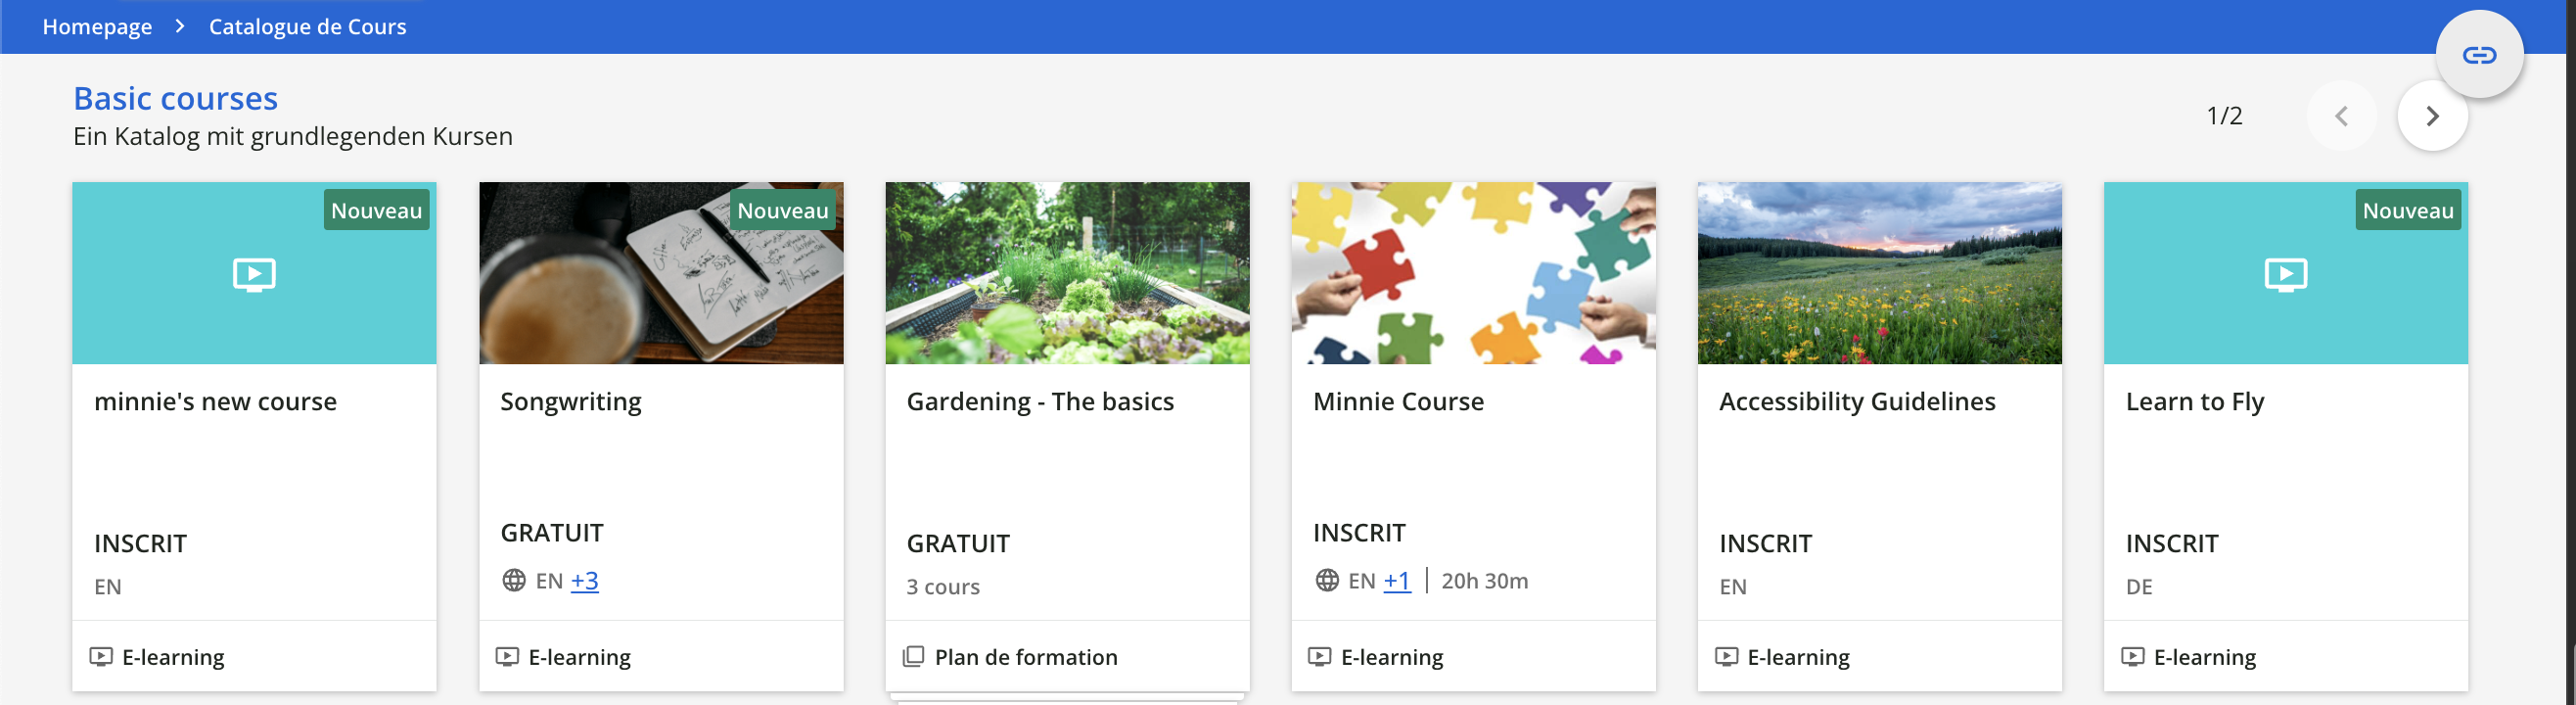Click the breadcrumb chevron separator

[x=180, y=26]
